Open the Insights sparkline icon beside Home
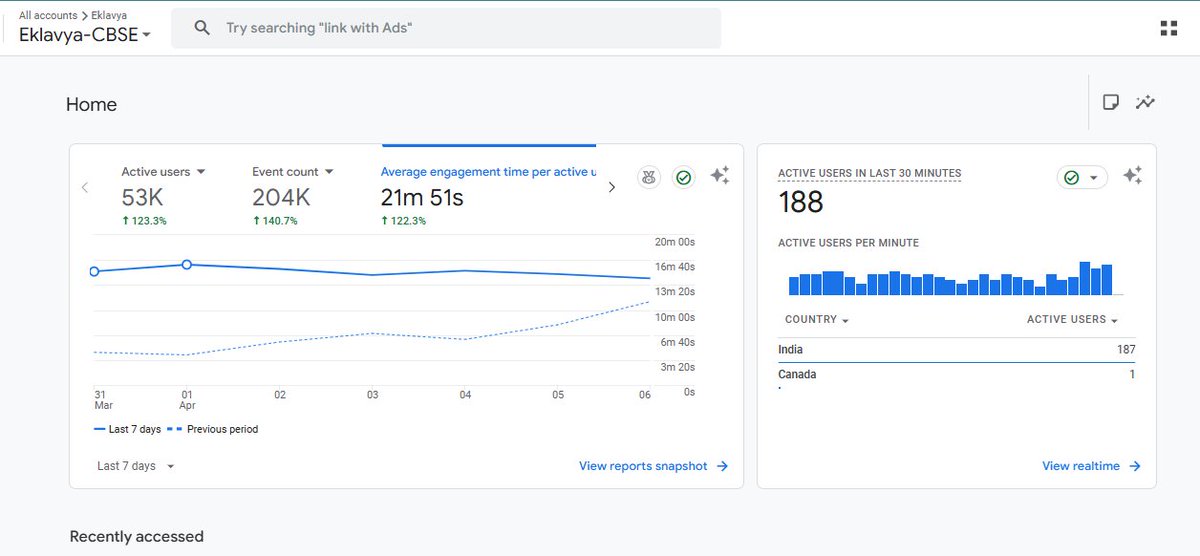This screenshot has height=556, width=1200. tap(1145, 102)
